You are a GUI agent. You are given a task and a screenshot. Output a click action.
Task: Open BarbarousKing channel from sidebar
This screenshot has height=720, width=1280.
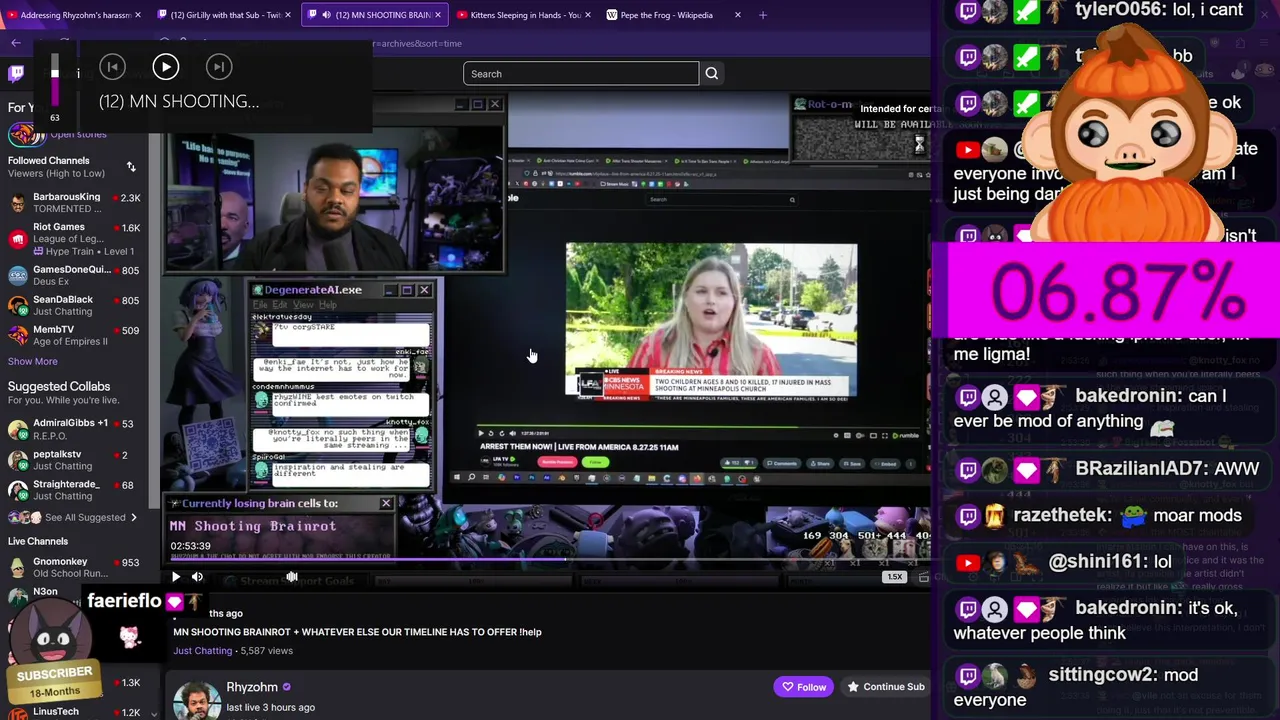coord(74,203)
